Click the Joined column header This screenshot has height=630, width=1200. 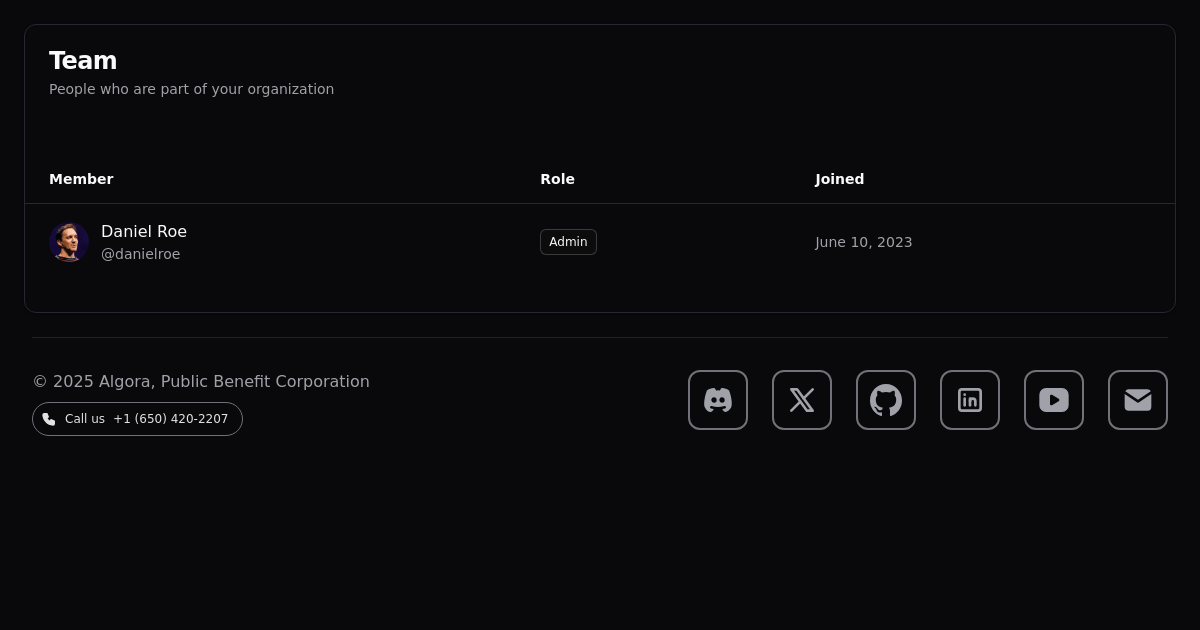click(x=839, y=179)
